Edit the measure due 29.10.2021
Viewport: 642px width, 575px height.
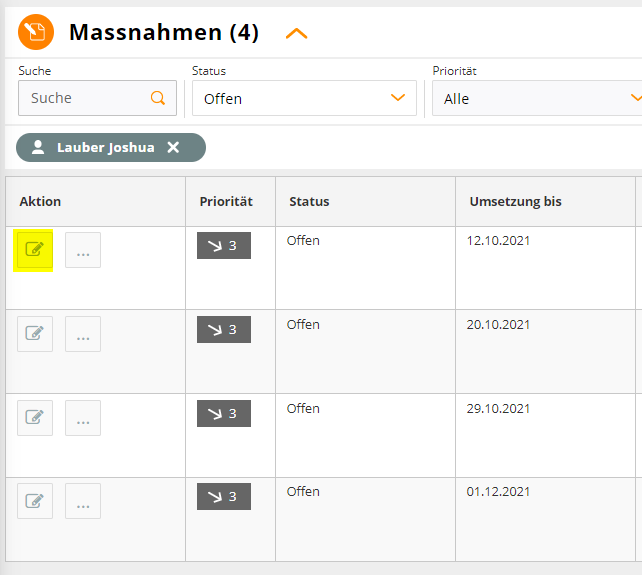tap(35, 418)
